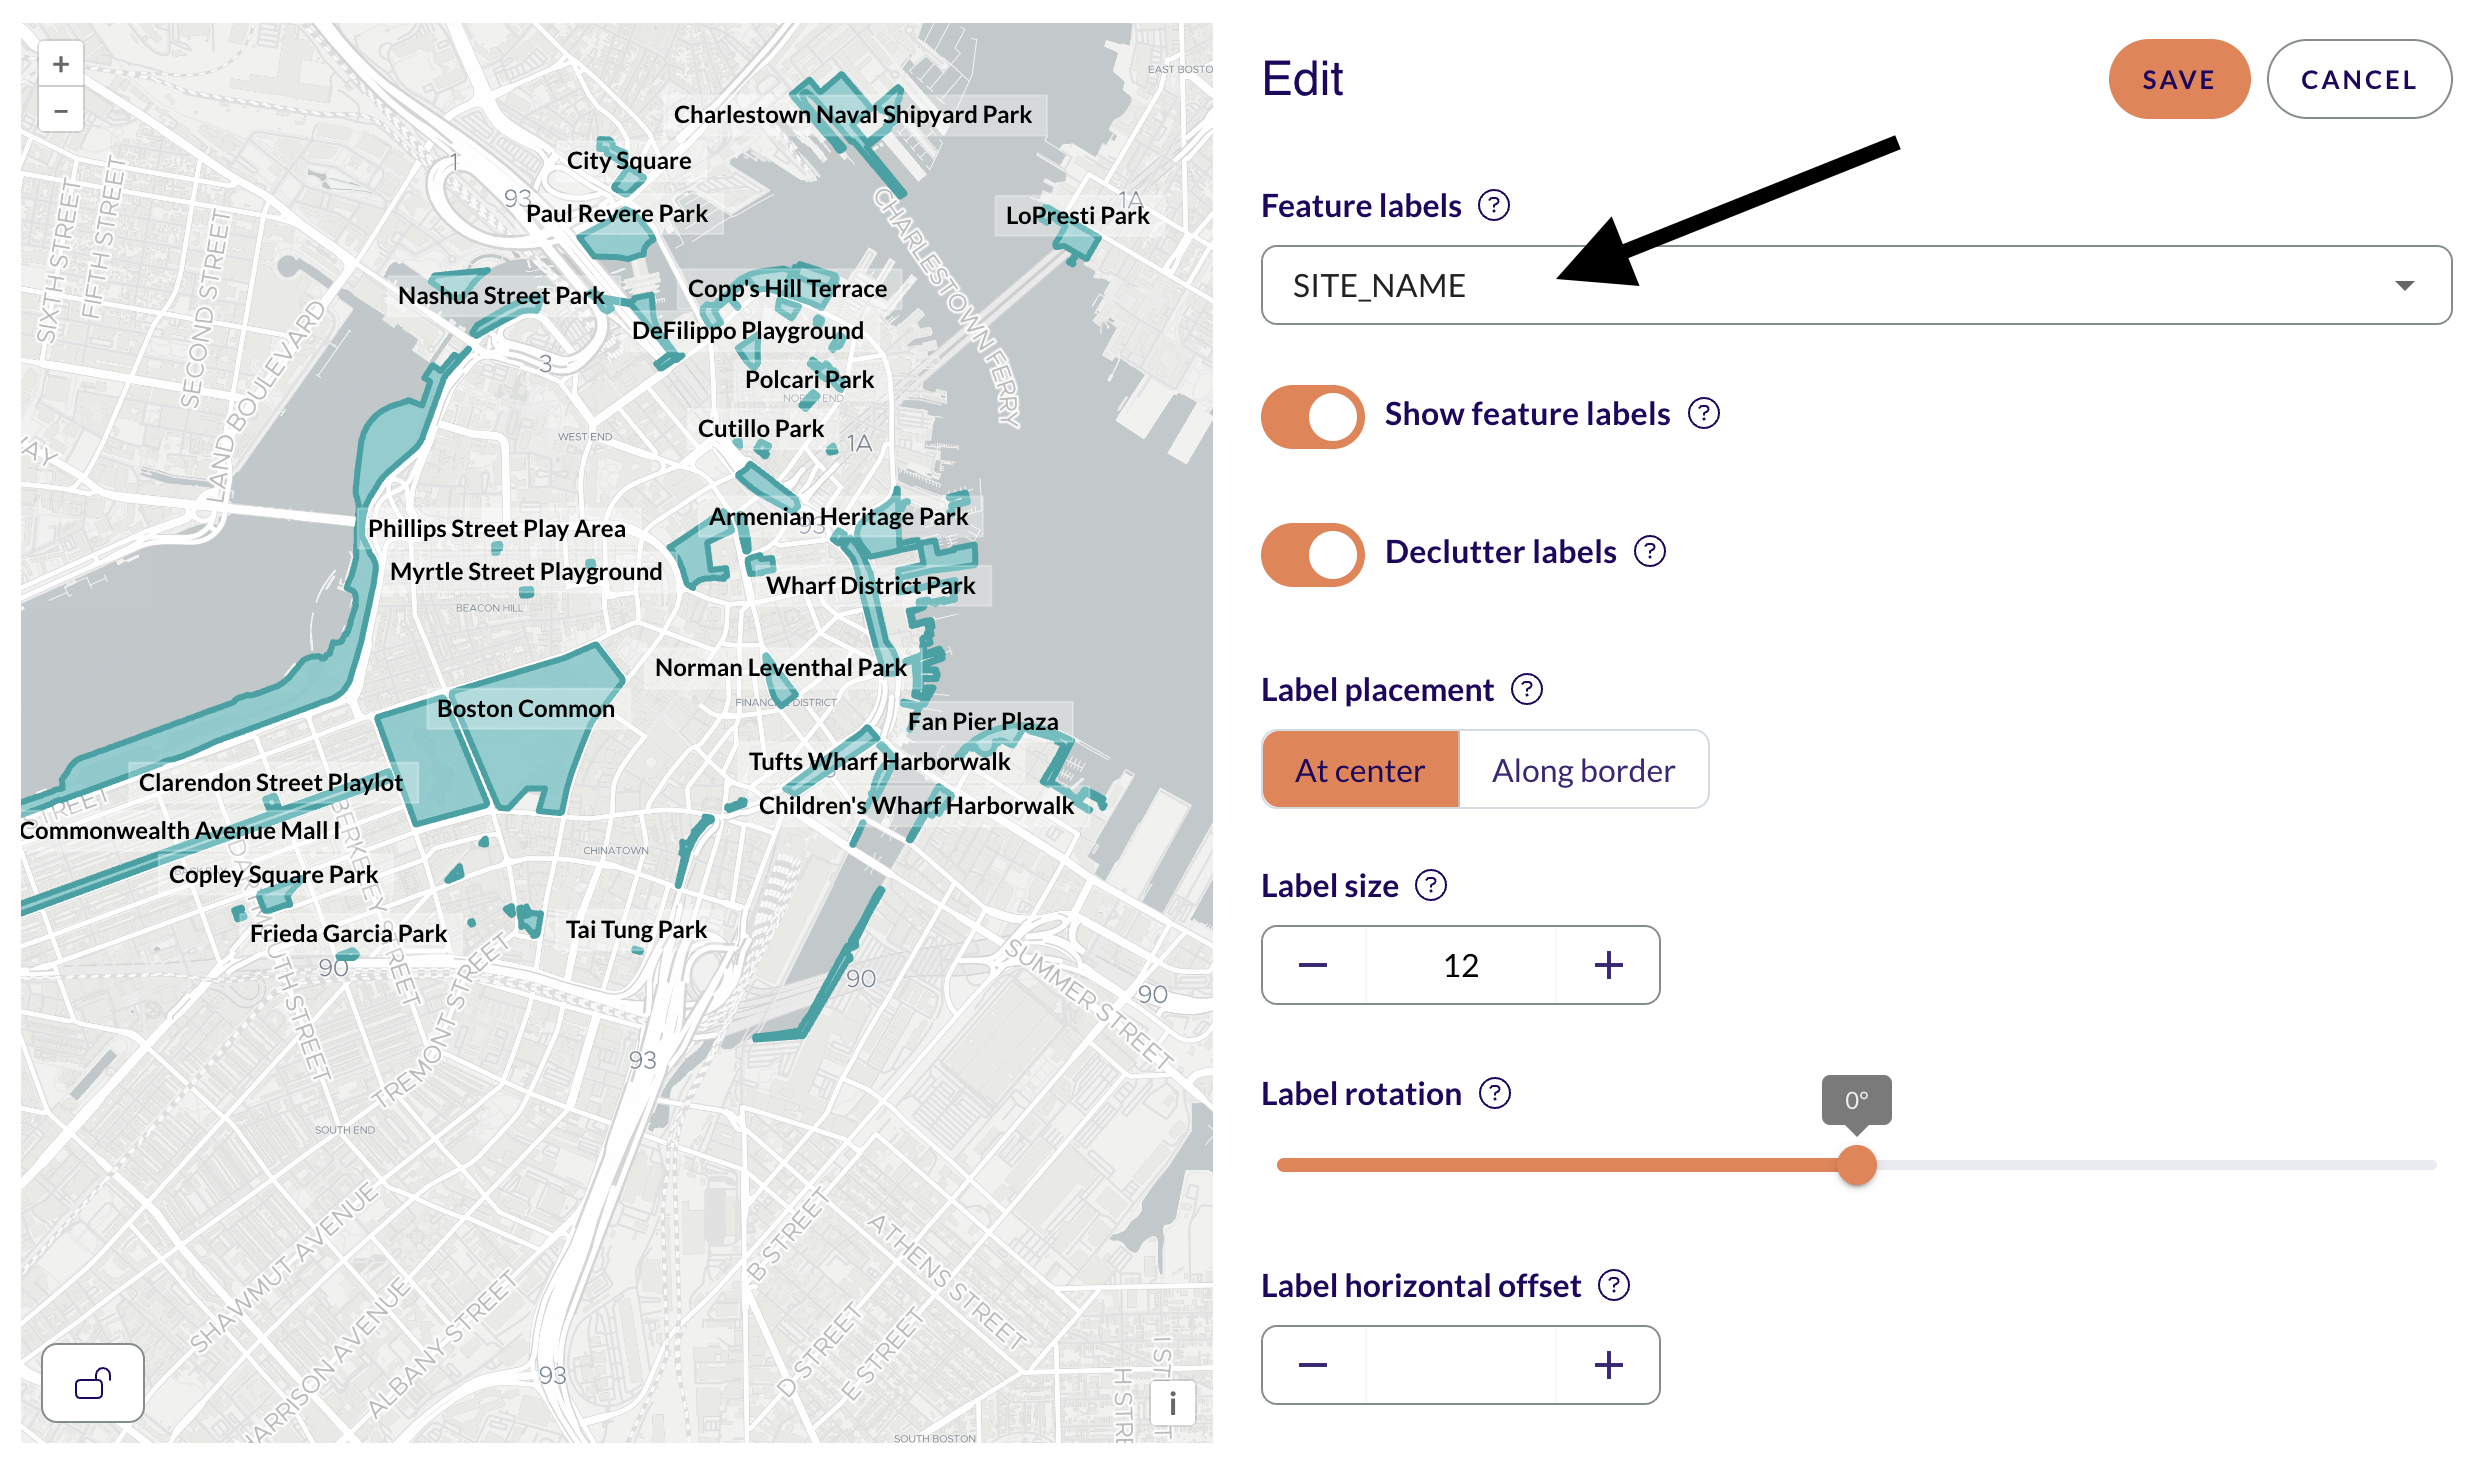Click the City Square map label
The height and width of the screenshot is (1477, 2485).
coord(629,160)
